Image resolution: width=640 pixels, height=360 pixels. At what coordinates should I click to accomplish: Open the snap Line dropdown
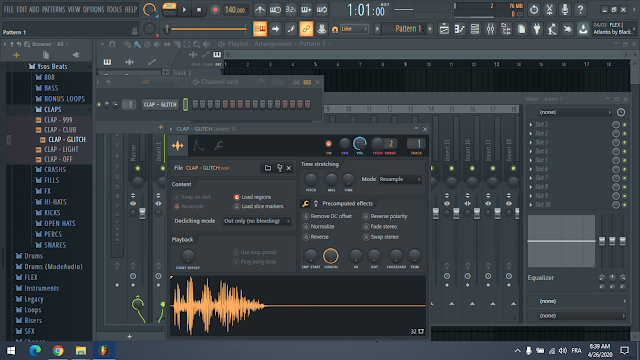(354, 29)
